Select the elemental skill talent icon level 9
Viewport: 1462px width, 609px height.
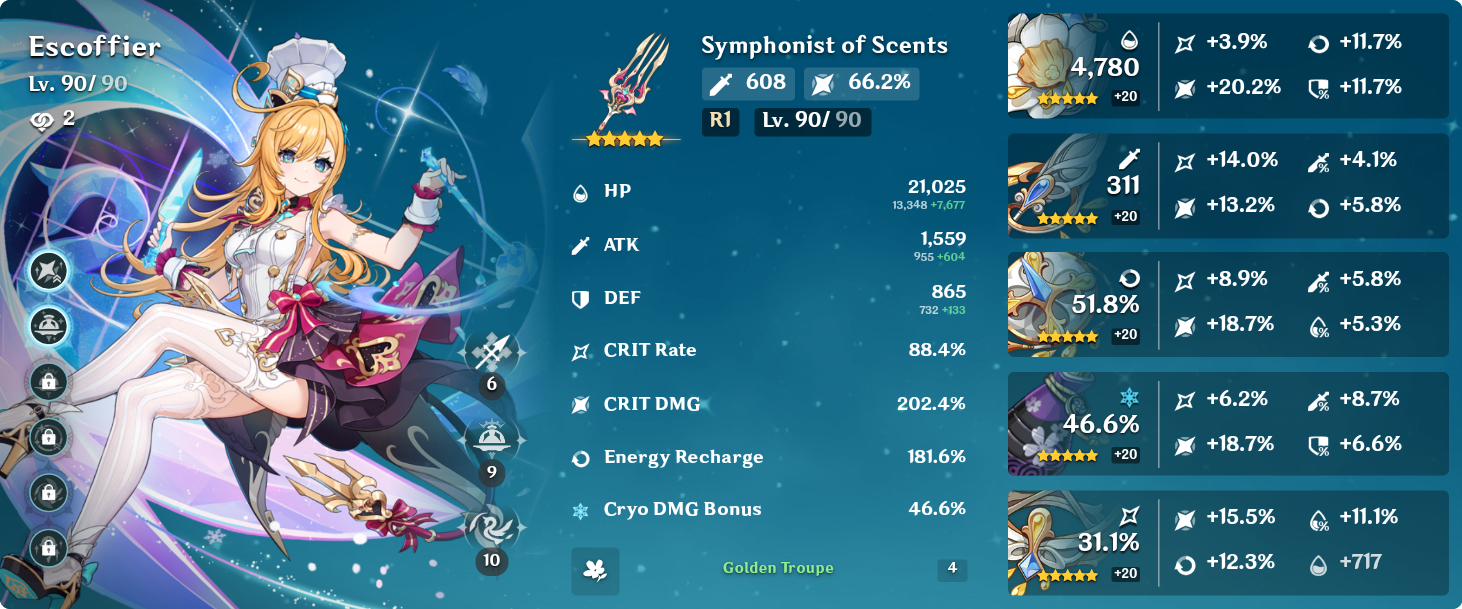coord(491,440)
